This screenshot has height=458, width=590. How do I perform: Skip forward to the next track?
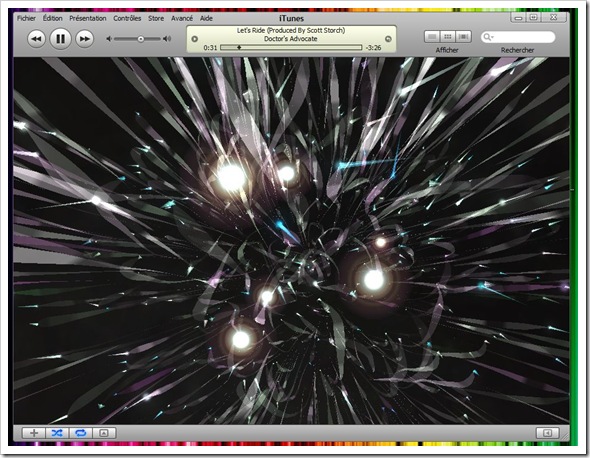(x=84, y=39)
